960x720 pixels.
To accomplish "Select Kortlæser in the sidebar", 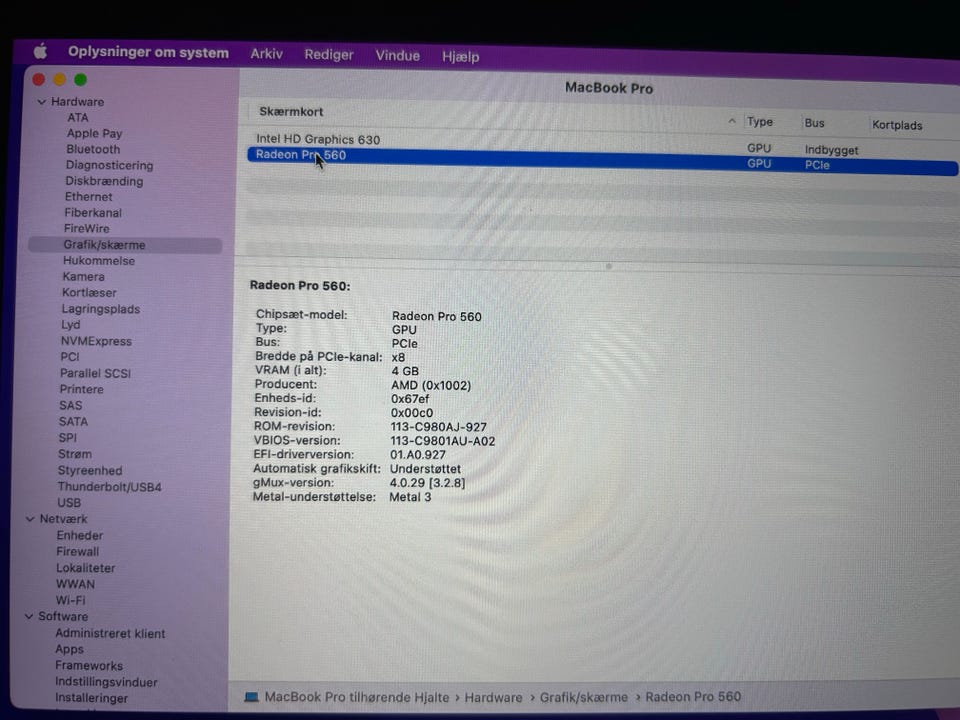I will tap(89, 293).
